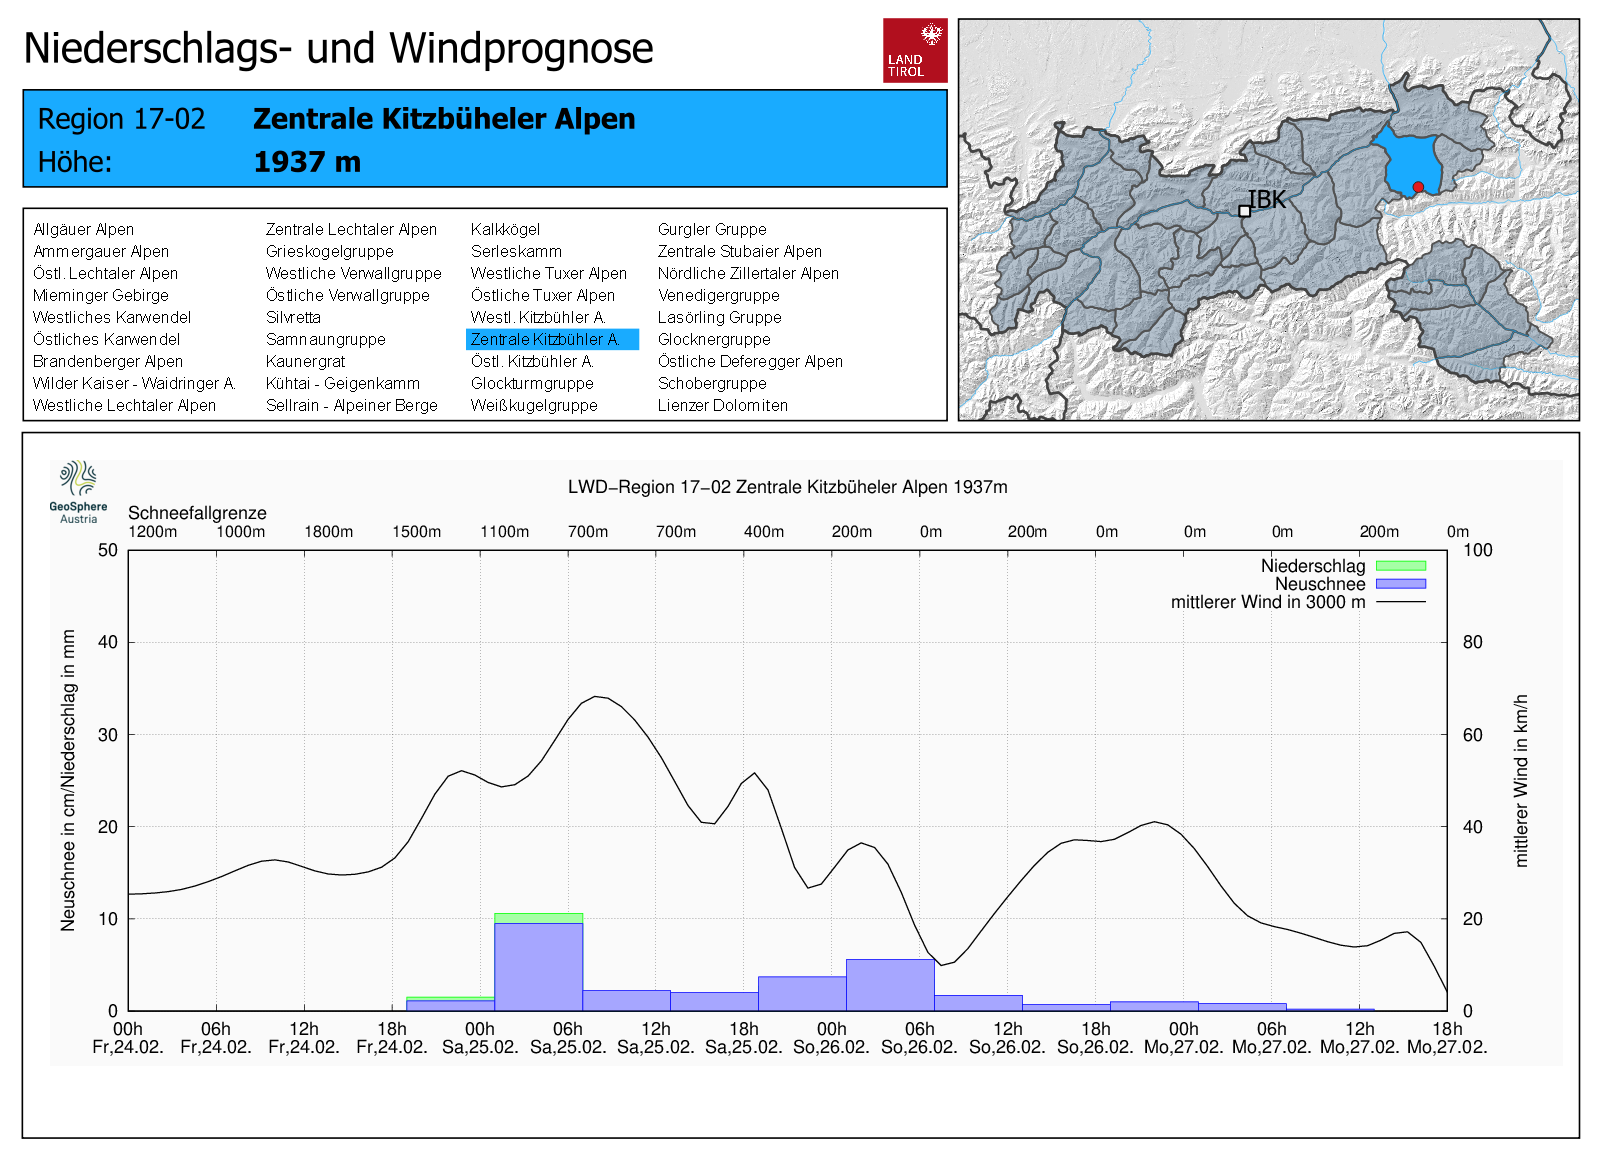Select Zentrale Lechtaler Alpen

pos(351,230)
